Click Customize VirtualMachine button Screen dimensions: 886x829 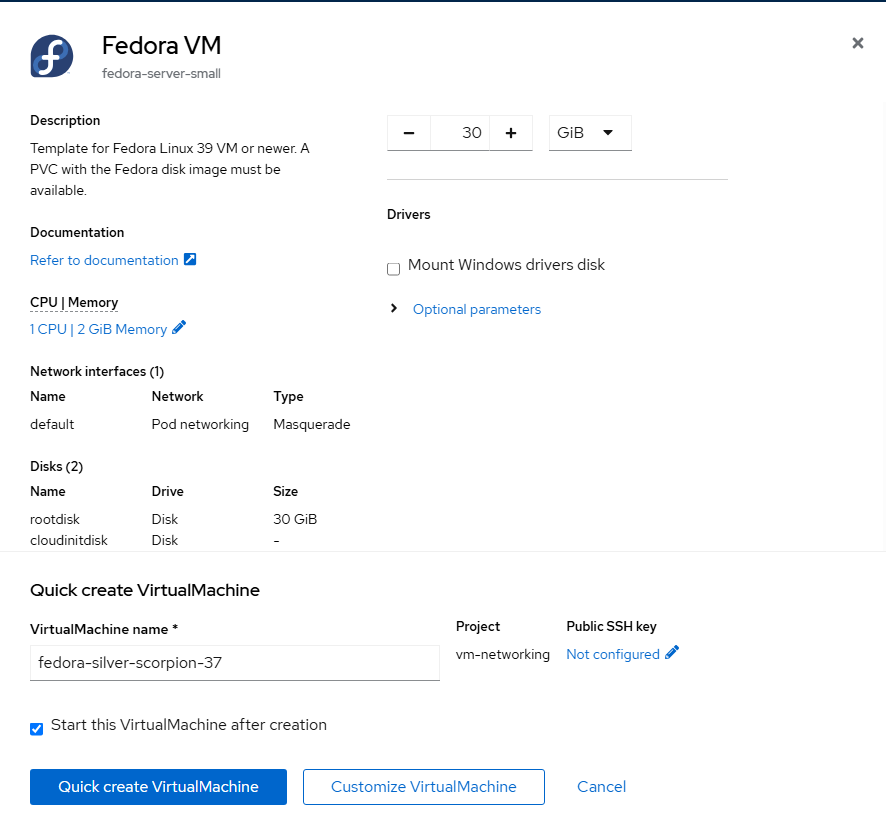click(x=424, y=787)
